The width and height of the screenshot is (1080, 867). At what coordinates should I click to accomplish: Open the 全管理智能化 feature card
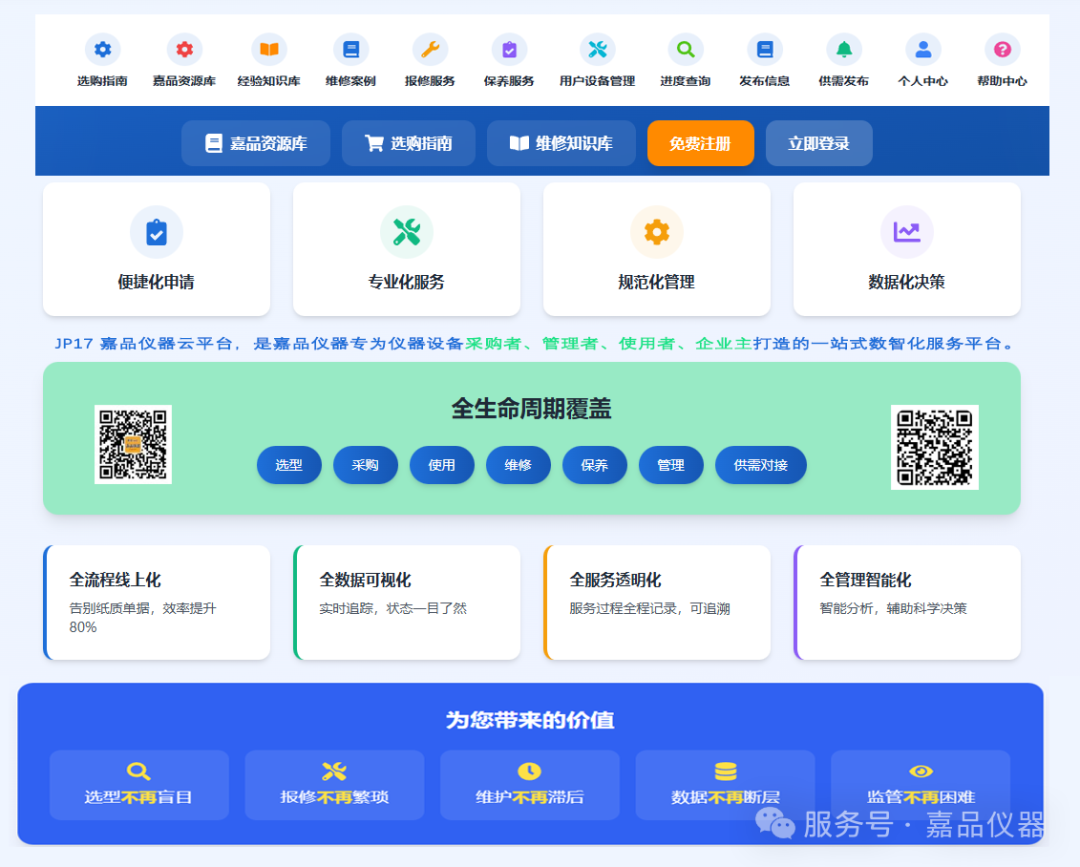point(906,603)
